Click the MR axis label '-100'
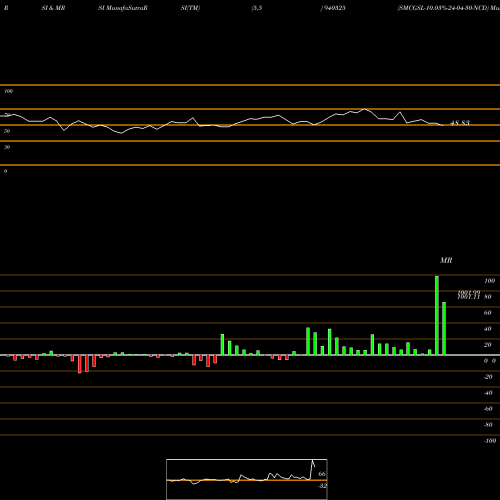500x500 pixels. point(489,441)
